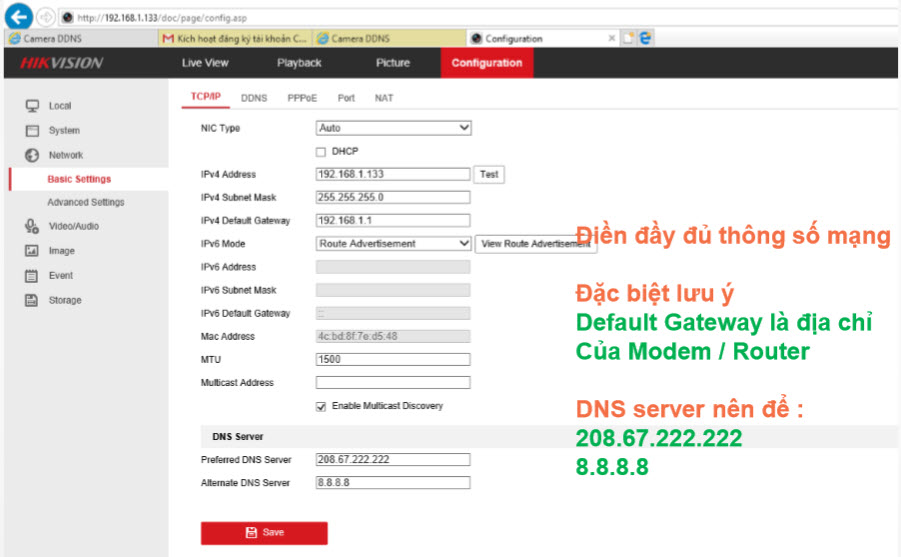Open the System settings section
Screen dimensions: 901x557
pyautogui.click(x=64, y=130)
